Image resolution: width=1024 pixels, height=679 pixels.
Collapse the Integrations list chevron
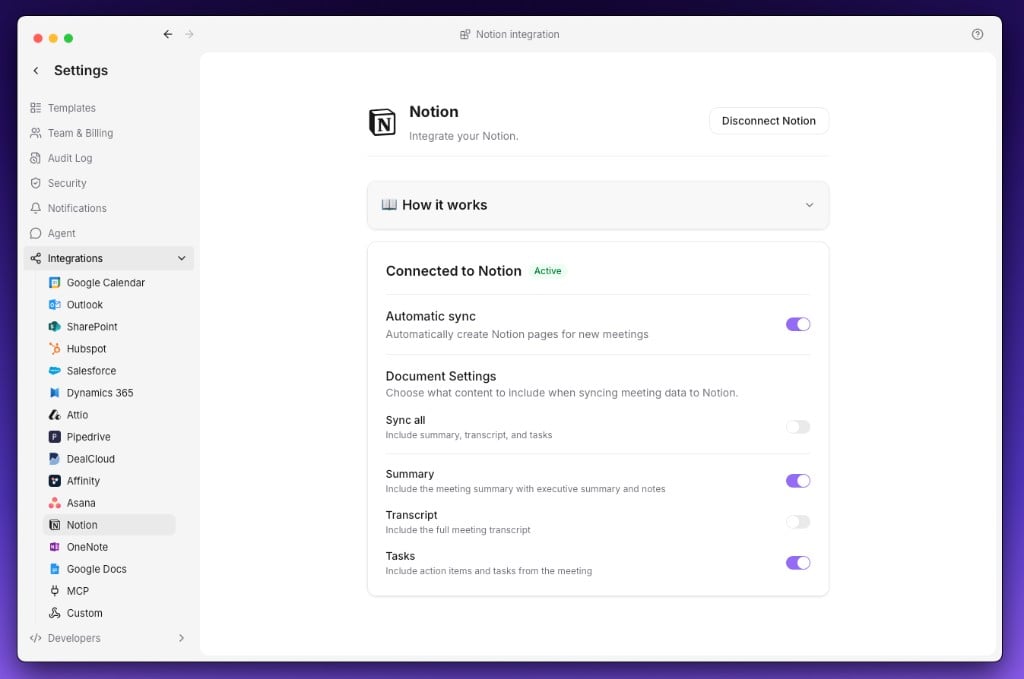point(182,258)
